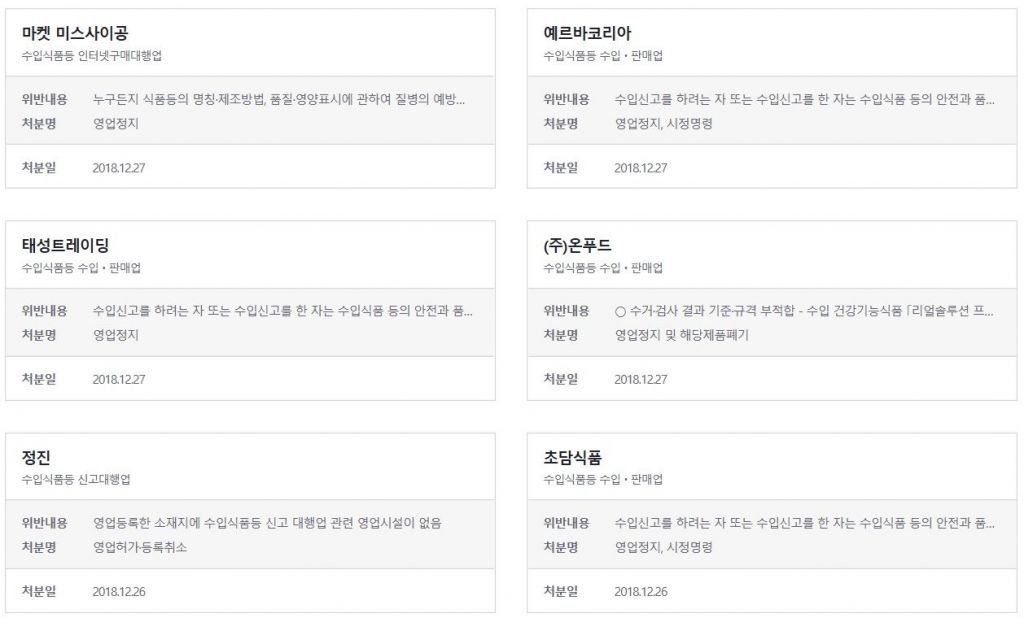Click the 초담식품 company name
Screen dimensions: 1024x618
[x=572, y=458]
